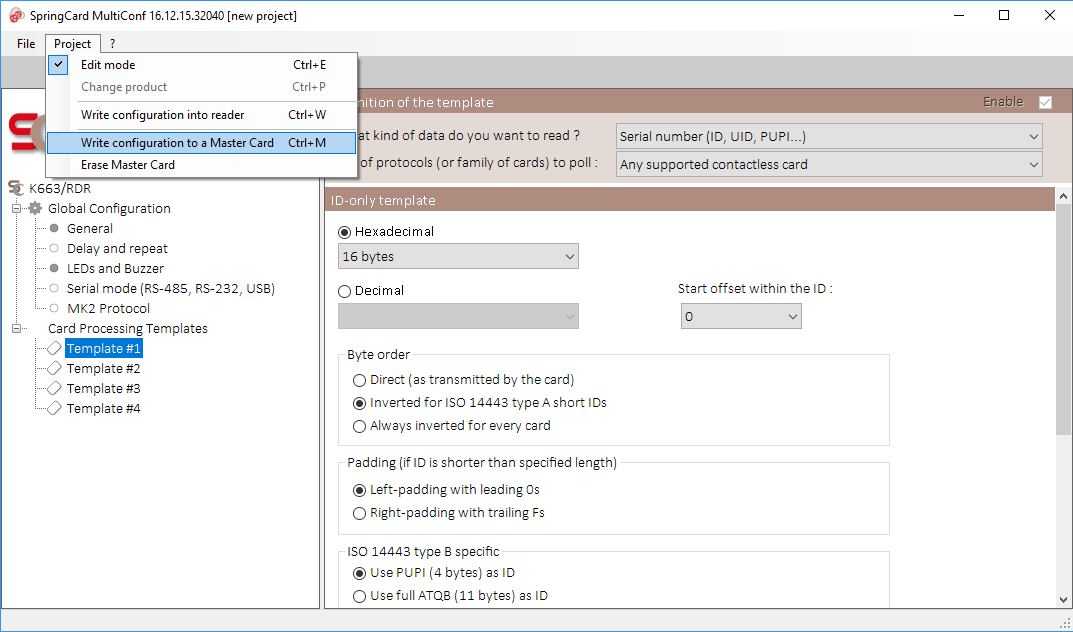Click the tag icon of Template #2
1073x632 pixels.
point(54,369)
